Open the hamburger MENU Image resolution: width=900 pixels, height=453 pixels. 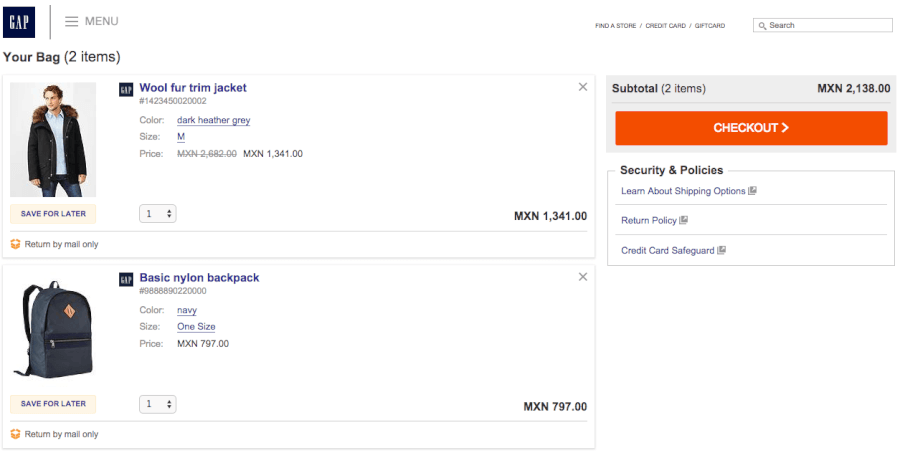(x=91, y=21)
